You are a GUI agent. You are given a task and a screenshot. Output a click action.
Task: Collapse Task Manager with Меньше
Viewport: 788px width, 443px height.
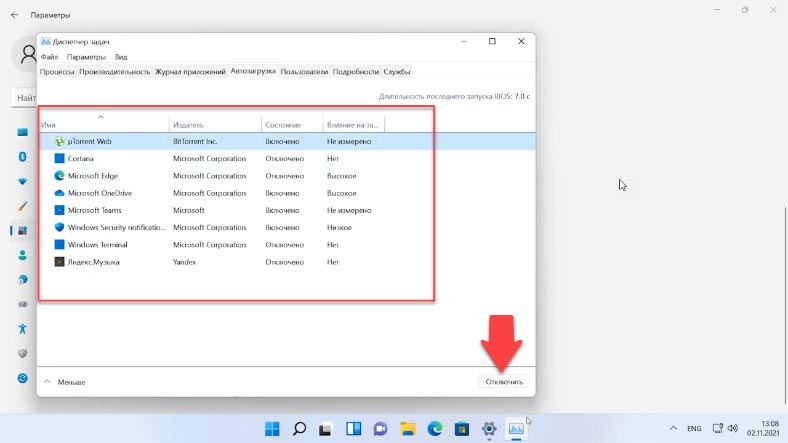pos(65,382)
